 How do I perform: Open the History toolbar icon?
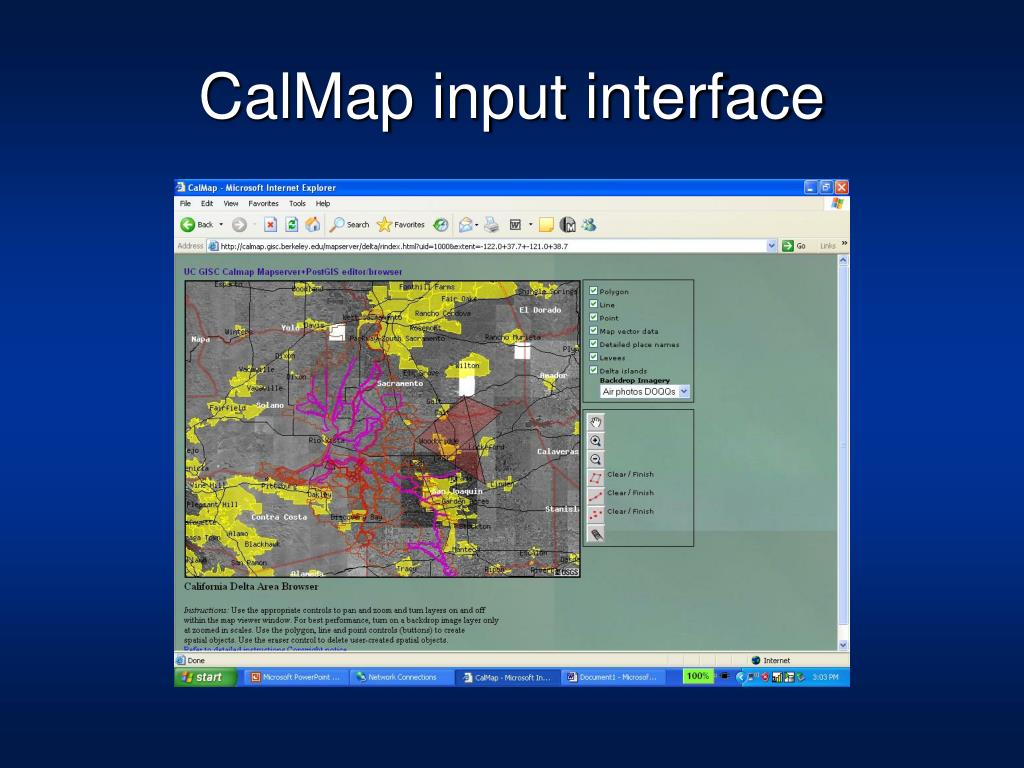tap(441, 225)
